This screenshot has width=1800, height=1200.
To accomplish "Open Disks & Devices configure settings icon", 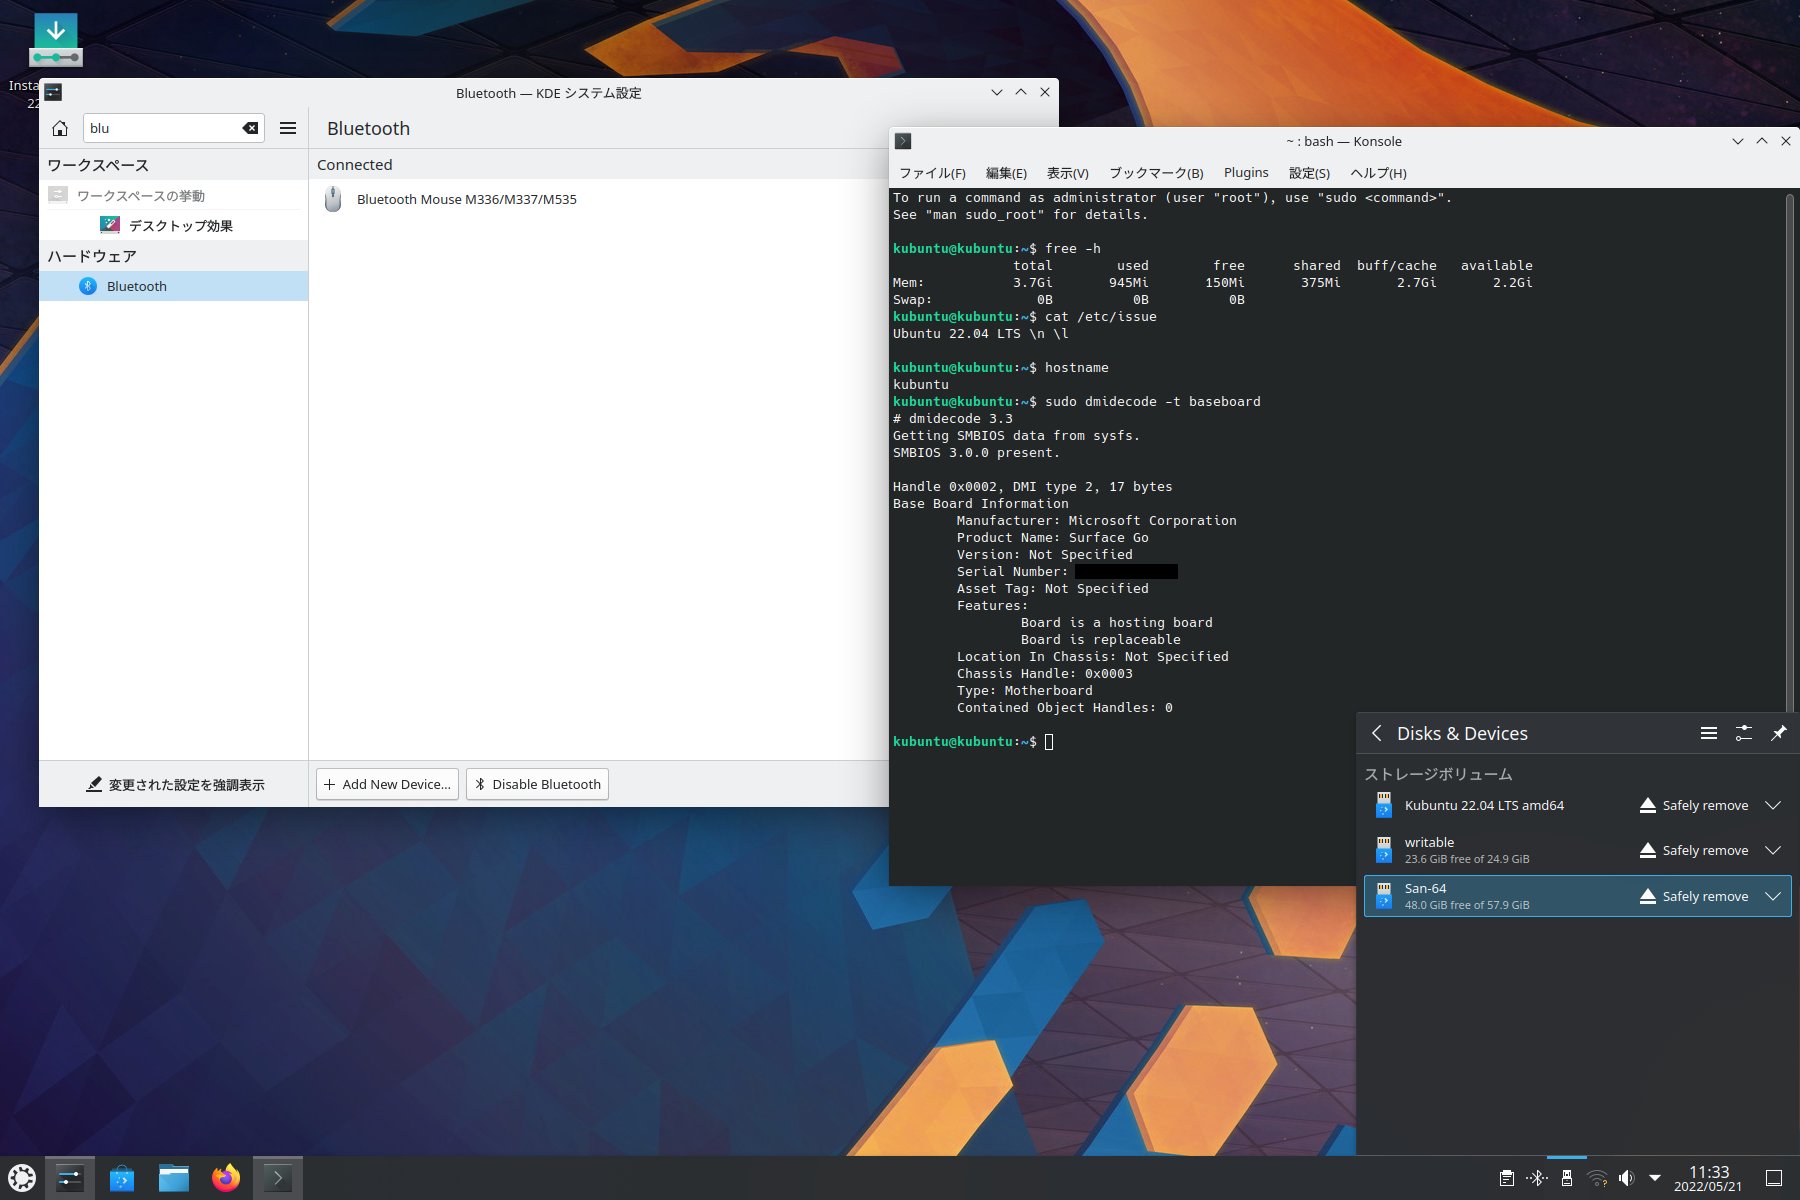I will pyautogui.click(x=1743, y=733).
